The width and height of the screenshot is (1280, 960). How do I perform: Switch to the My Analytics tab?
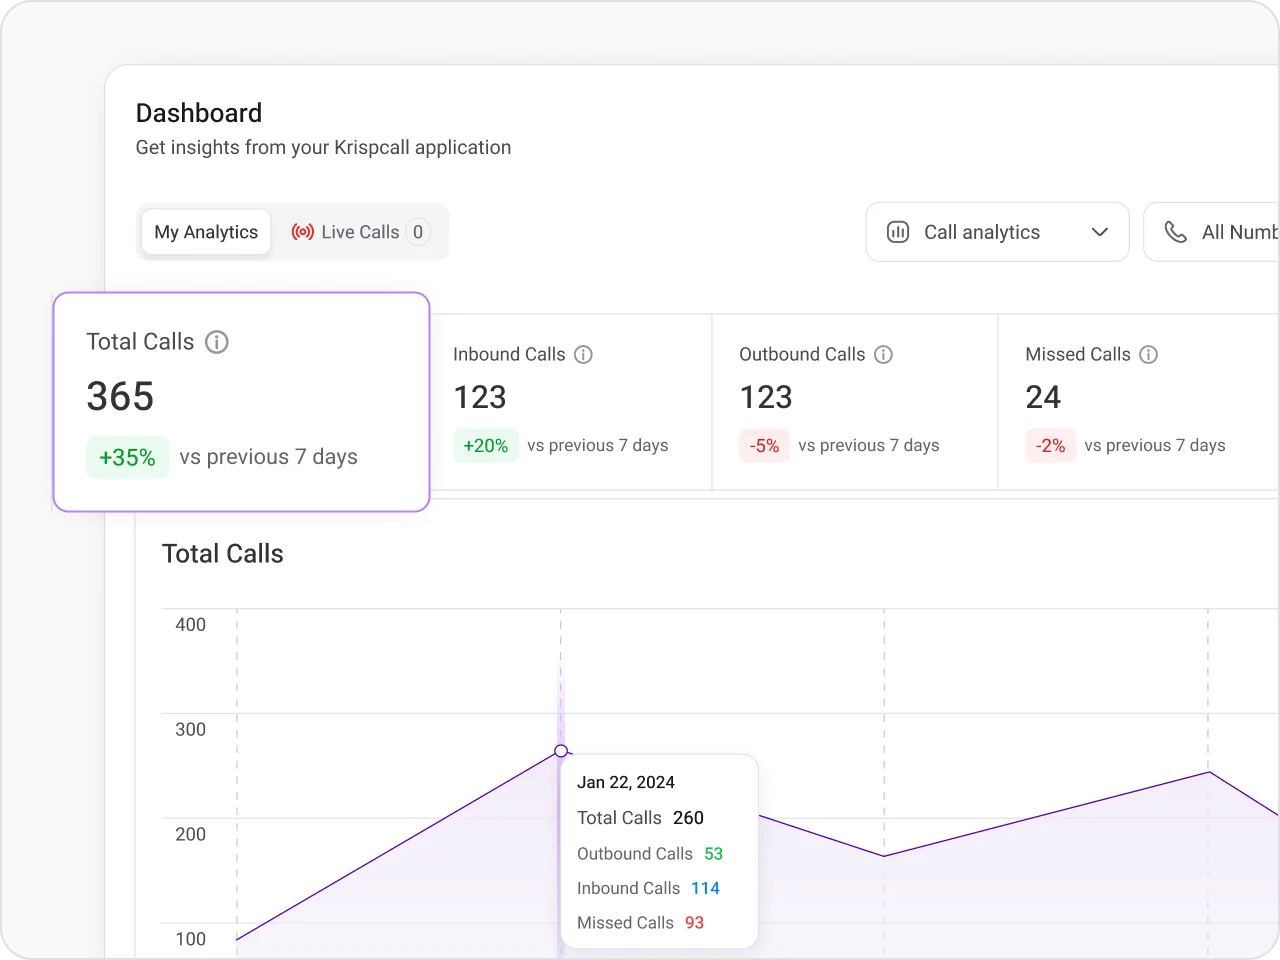[x=206, y=232]
